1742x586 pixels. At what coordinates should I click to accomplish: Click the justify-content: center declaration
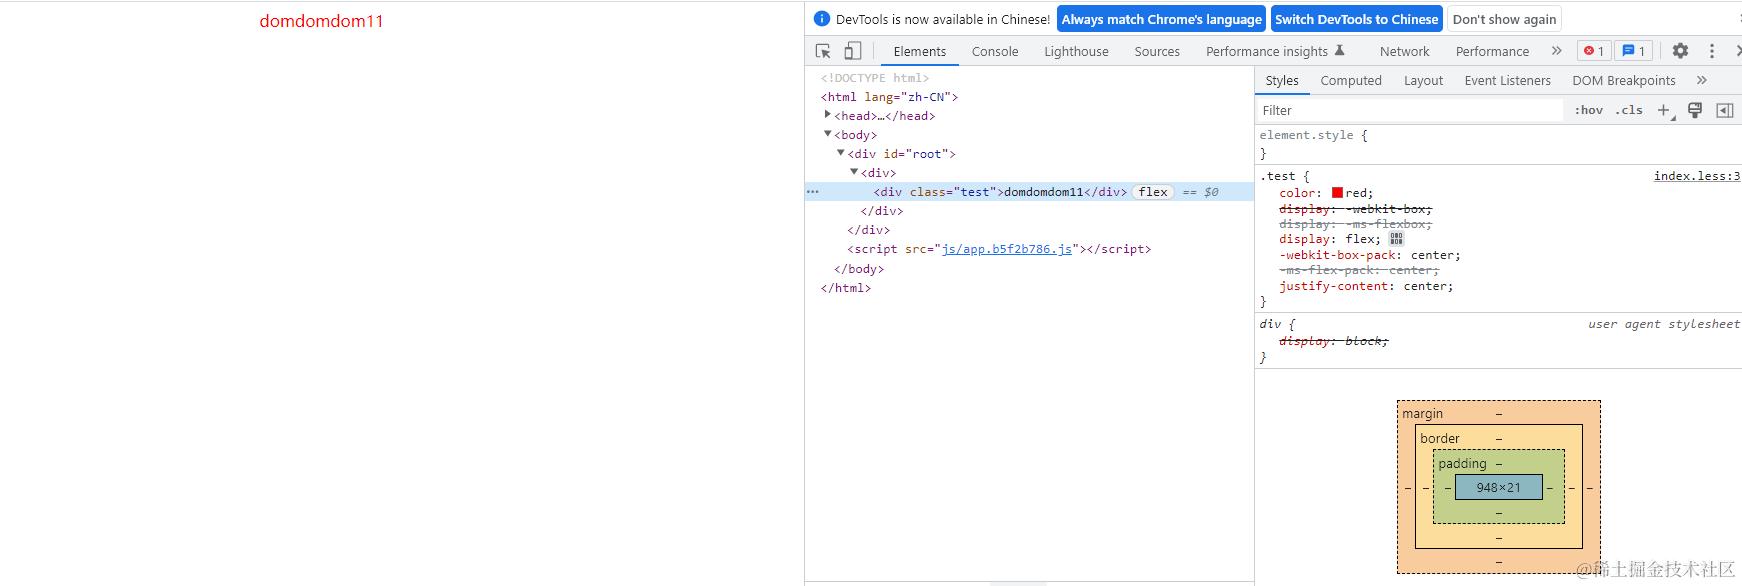click(1366, 286)
